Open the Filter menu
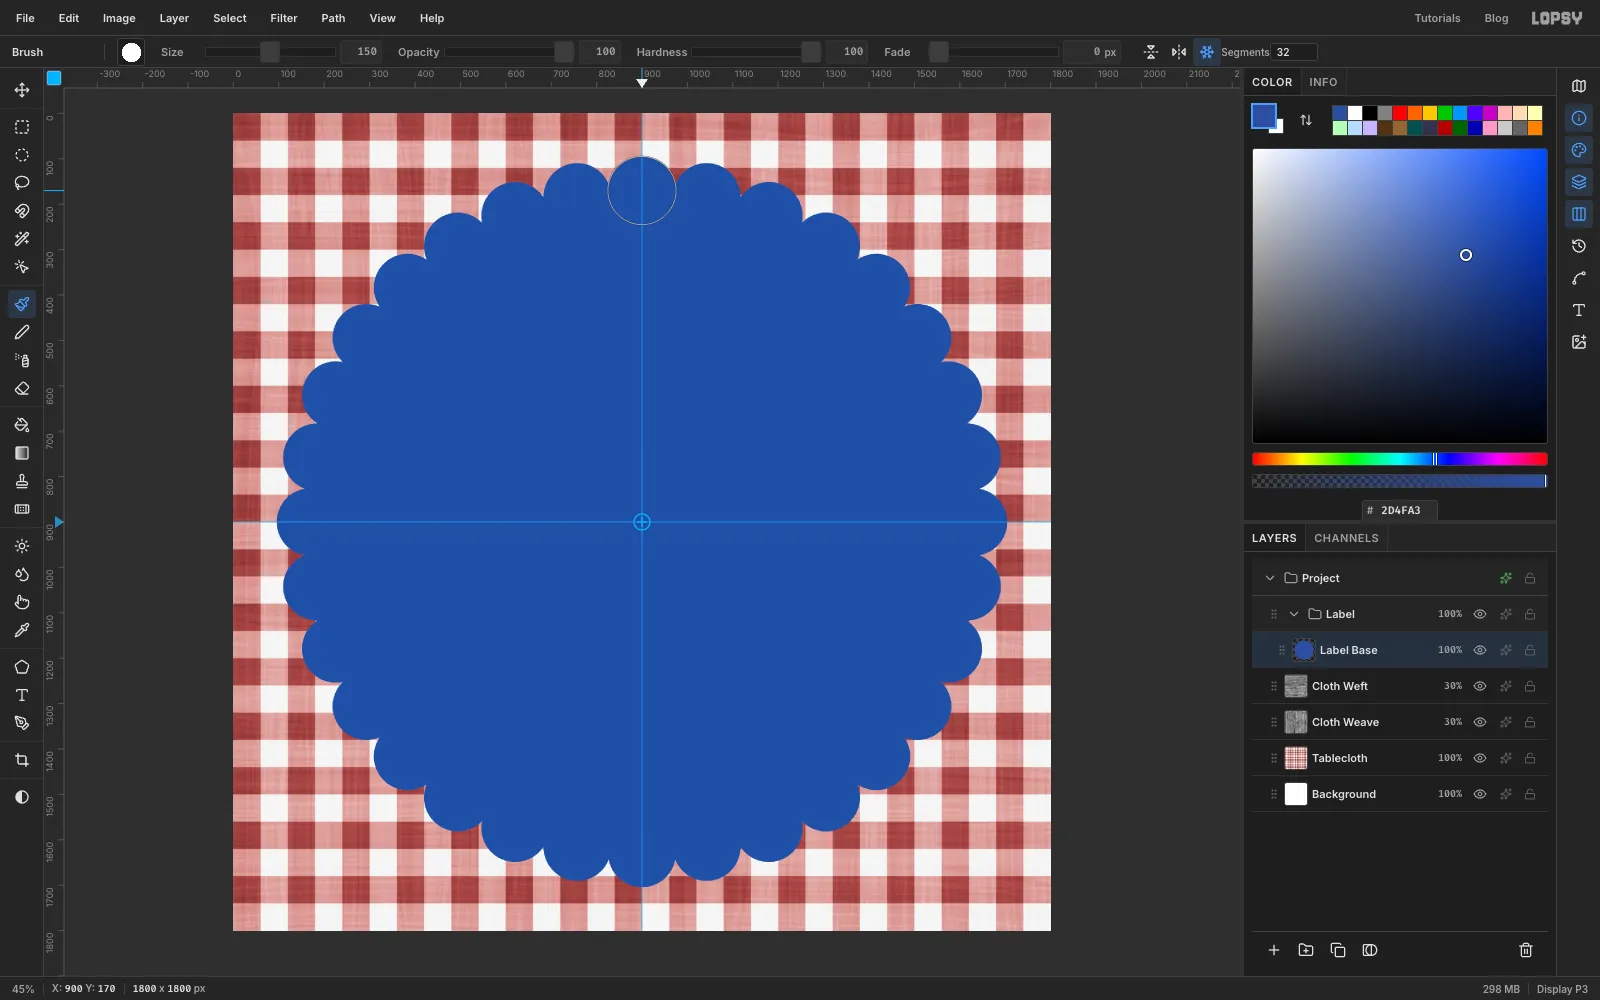The width and height of the screenshot is (1600, 1000). pyautogui.click(x=284, y=18)
